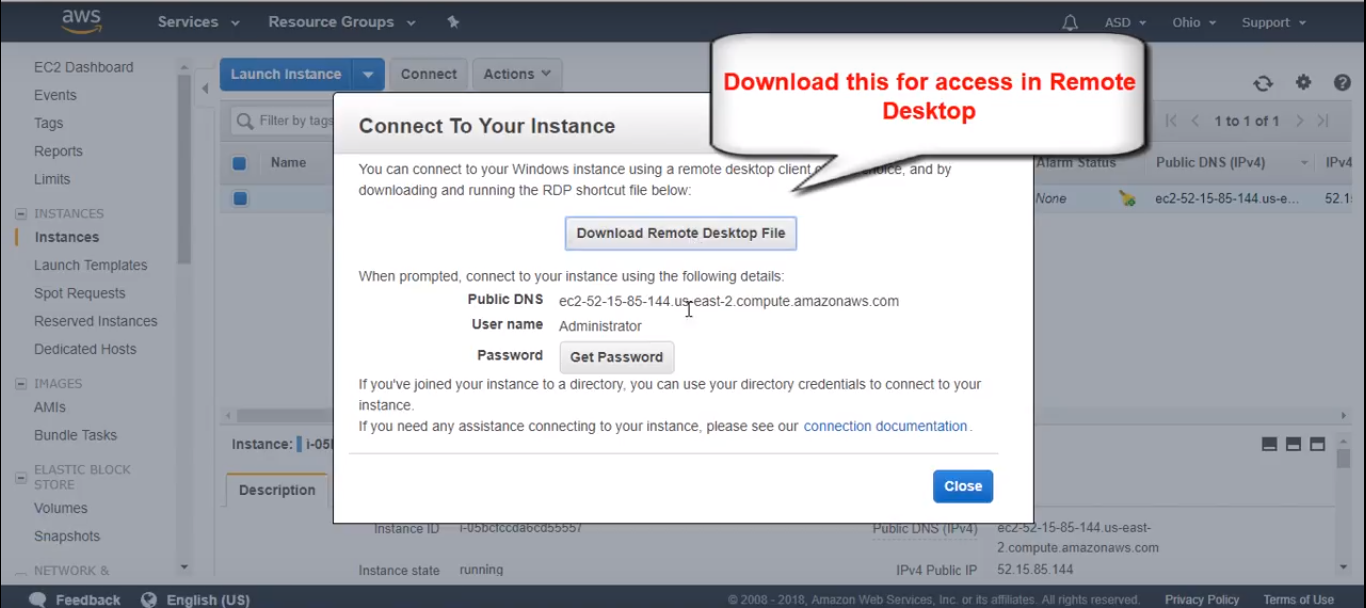The image size is (1366, 608).
Task: Open the ASD account menu
Action: click(x=1125, y=22)
